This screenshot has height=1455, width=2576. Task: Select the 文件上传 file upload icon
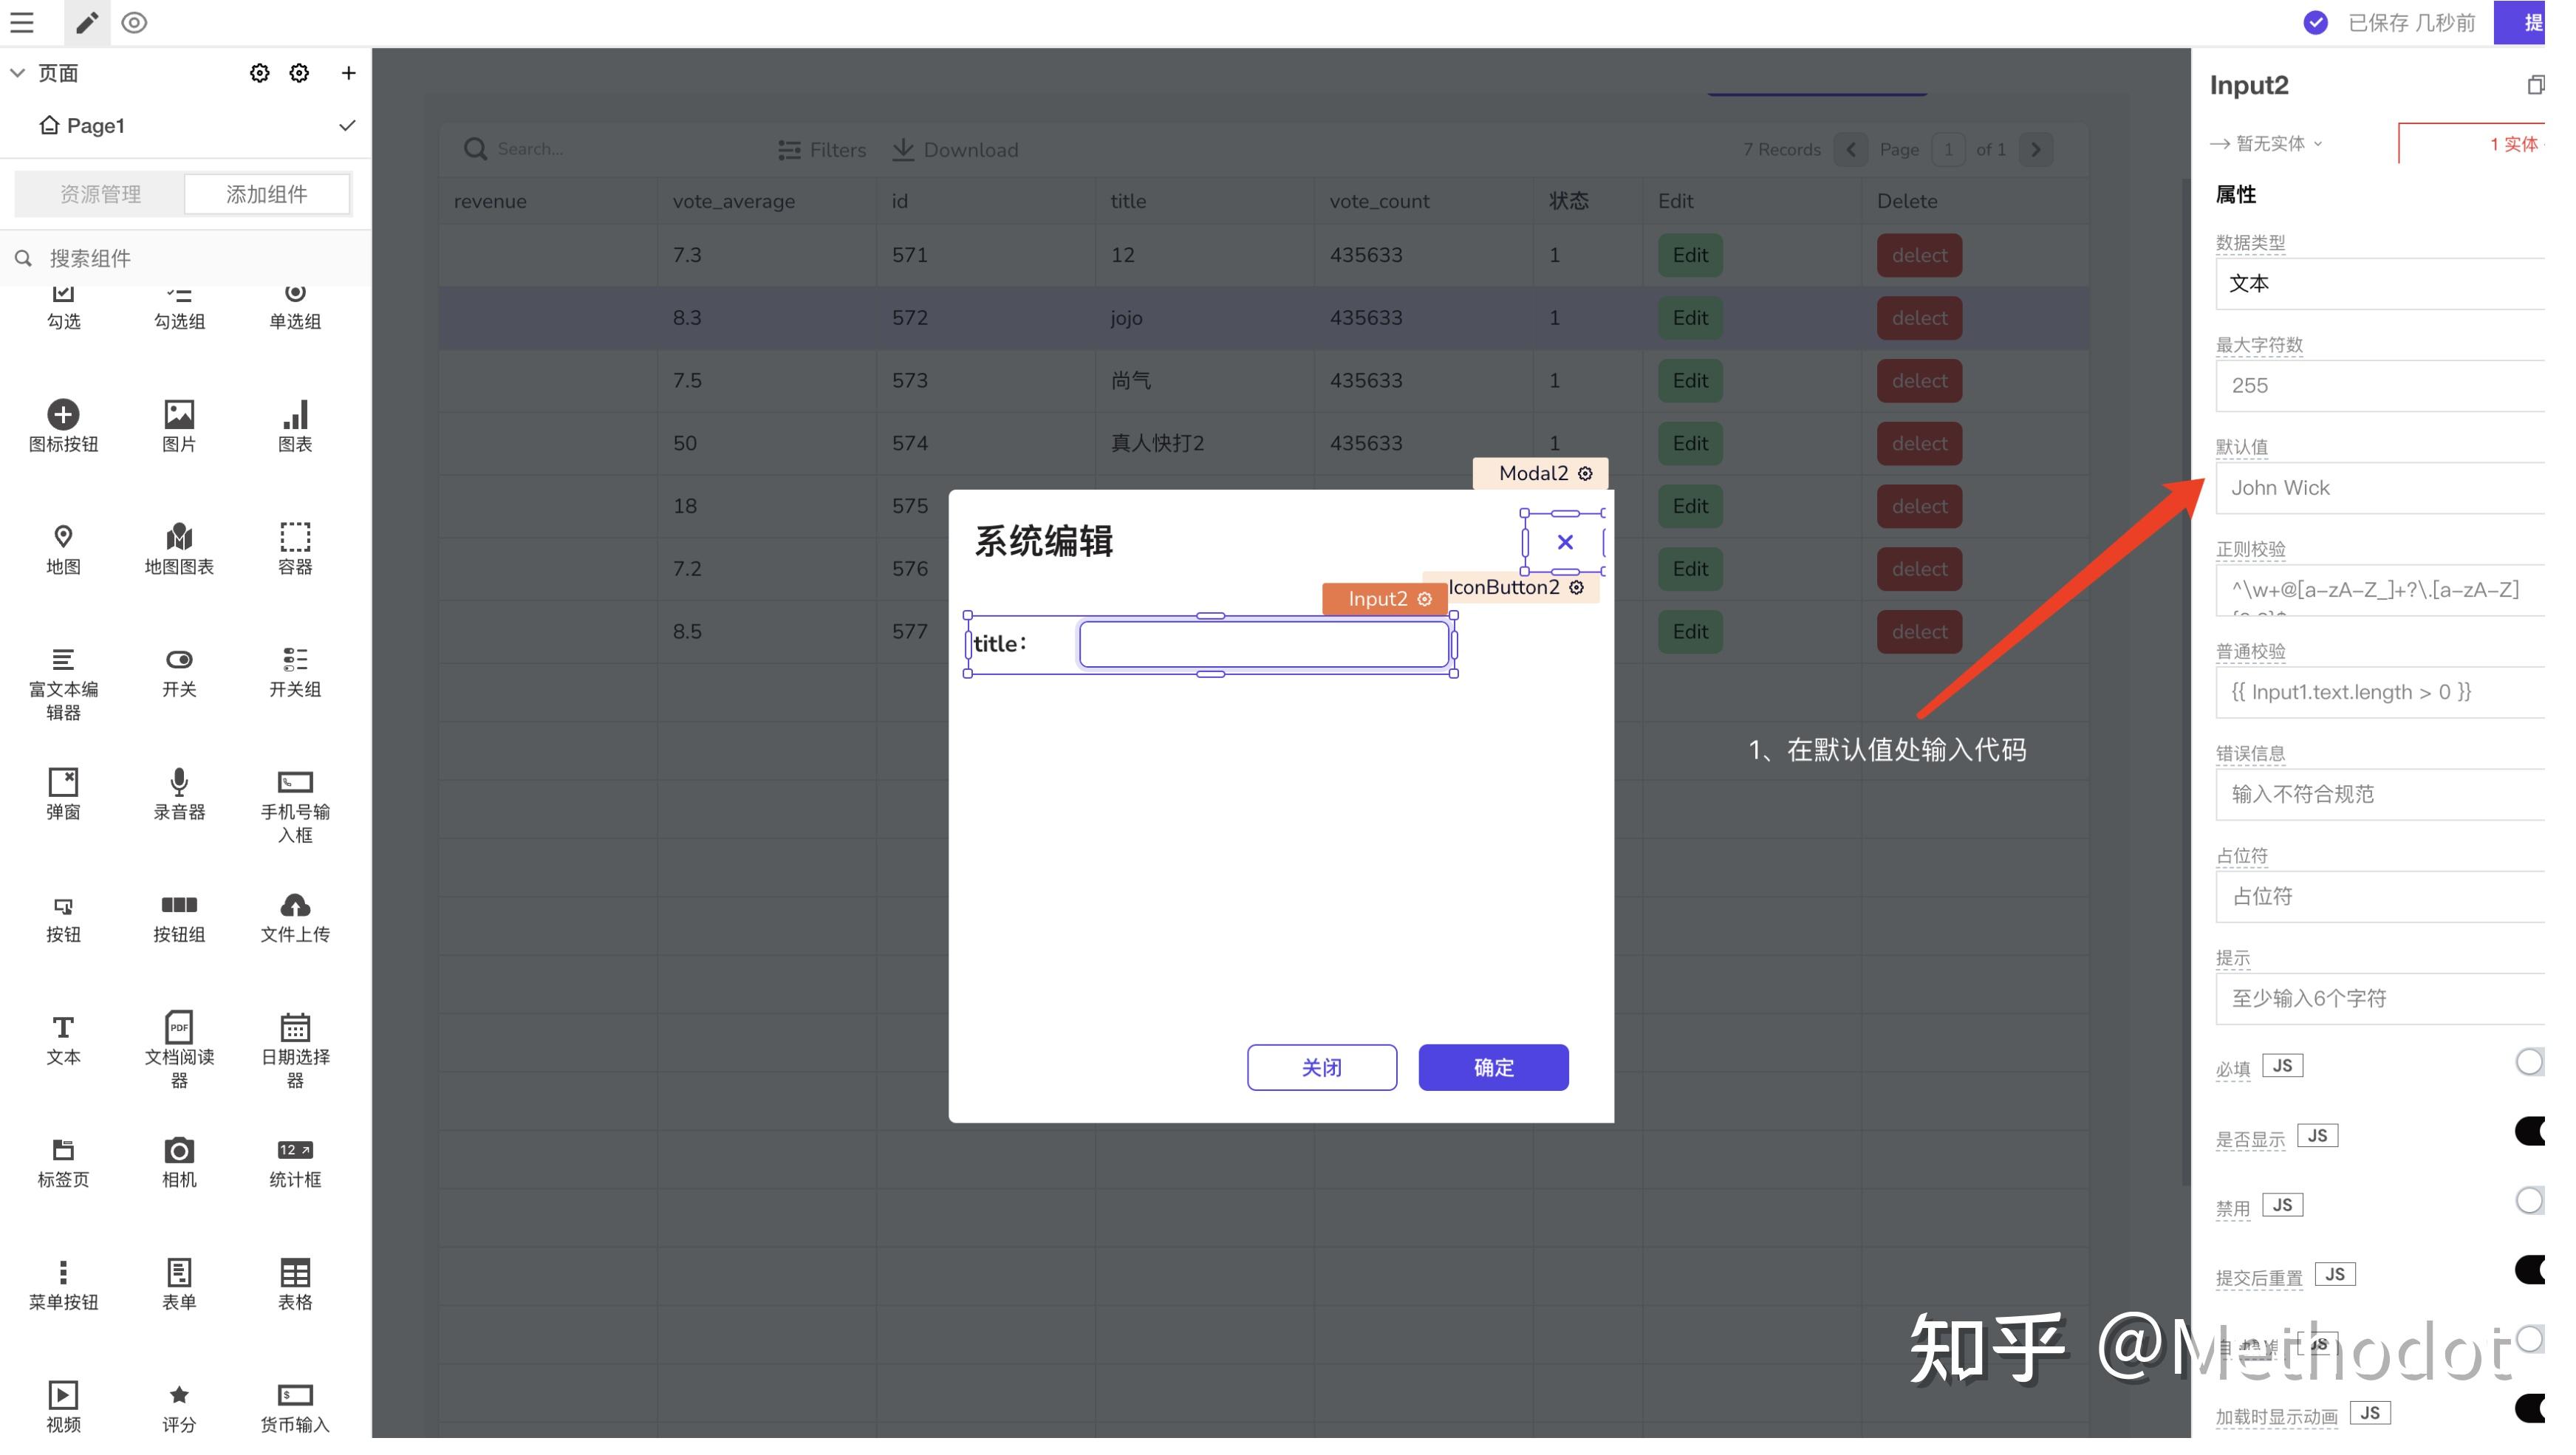coord(295,905)
